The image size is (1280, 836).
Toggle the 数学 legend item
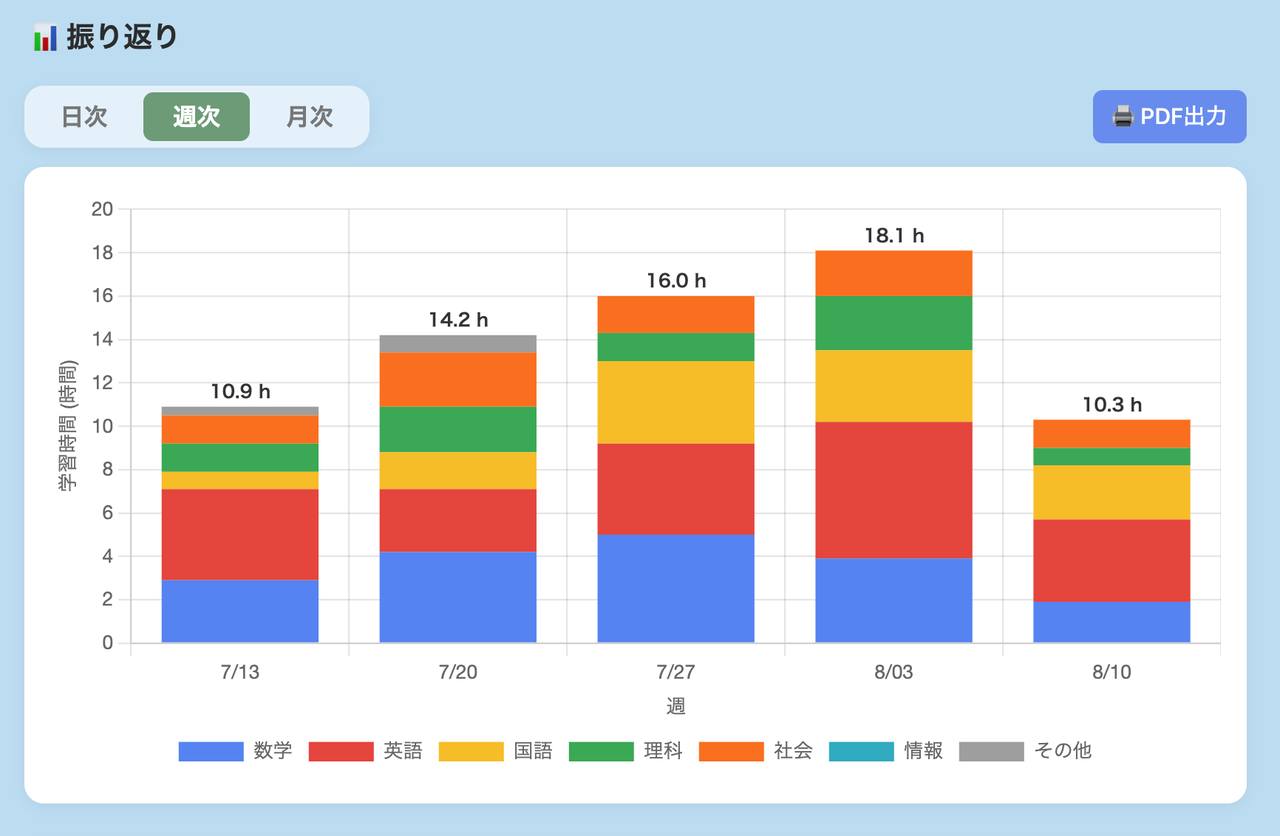click(235, 751)
